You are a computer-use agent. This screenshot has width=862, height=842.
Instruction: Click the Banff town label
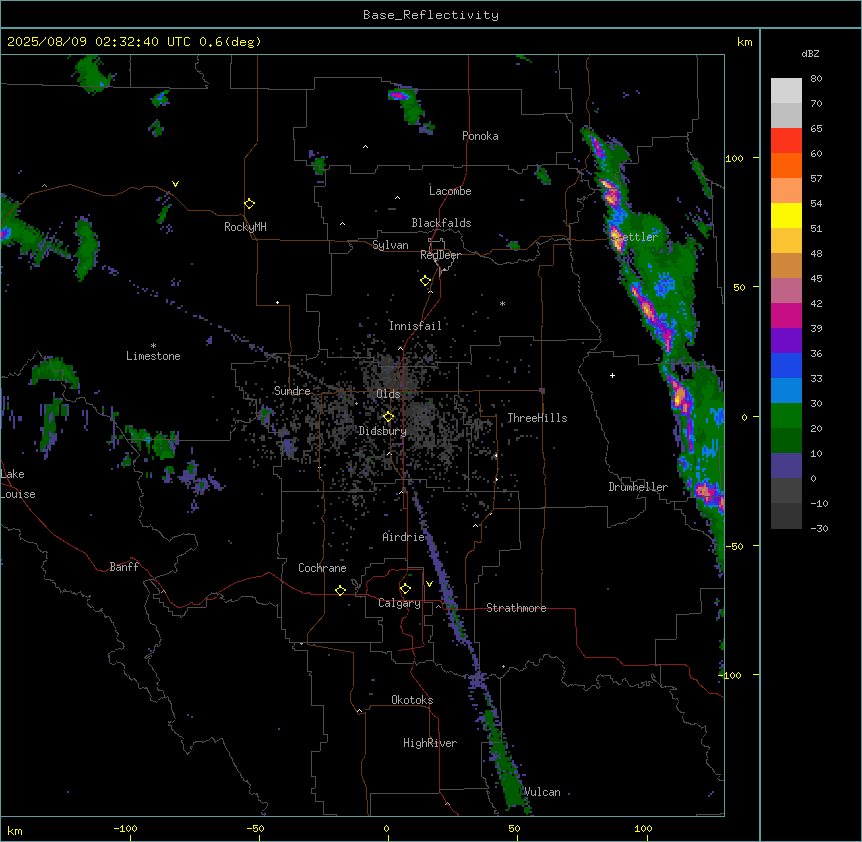[124, 567]
